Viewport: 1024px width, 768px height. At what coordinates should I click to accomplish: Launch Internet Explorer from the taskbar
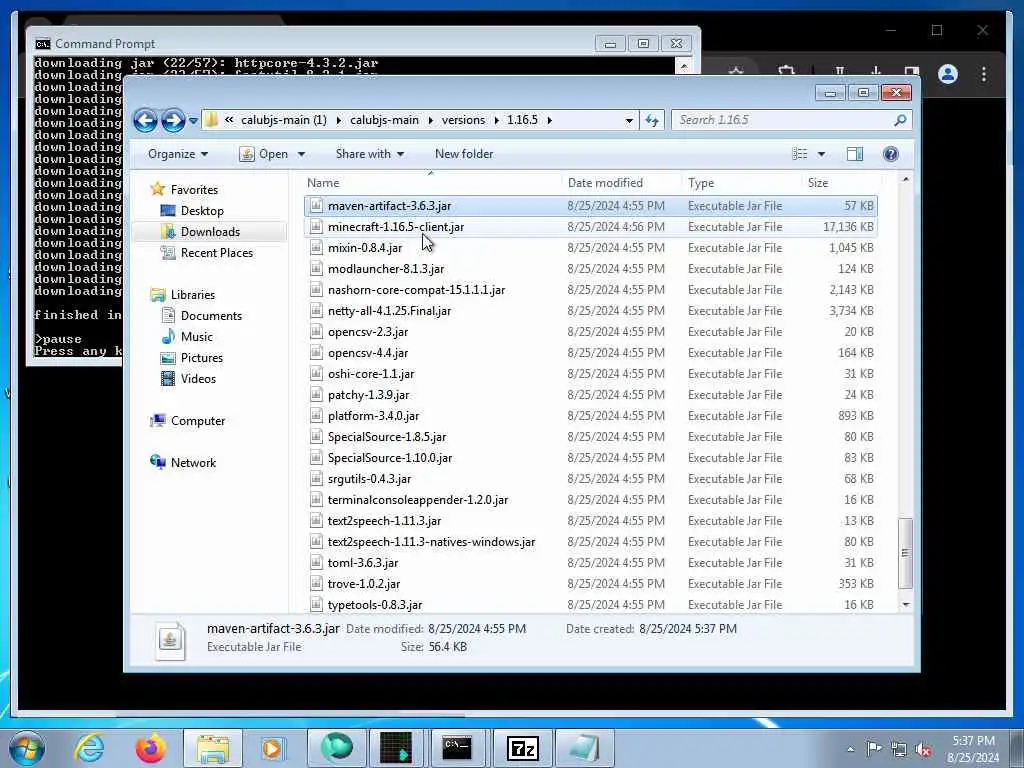pos(89,748)
